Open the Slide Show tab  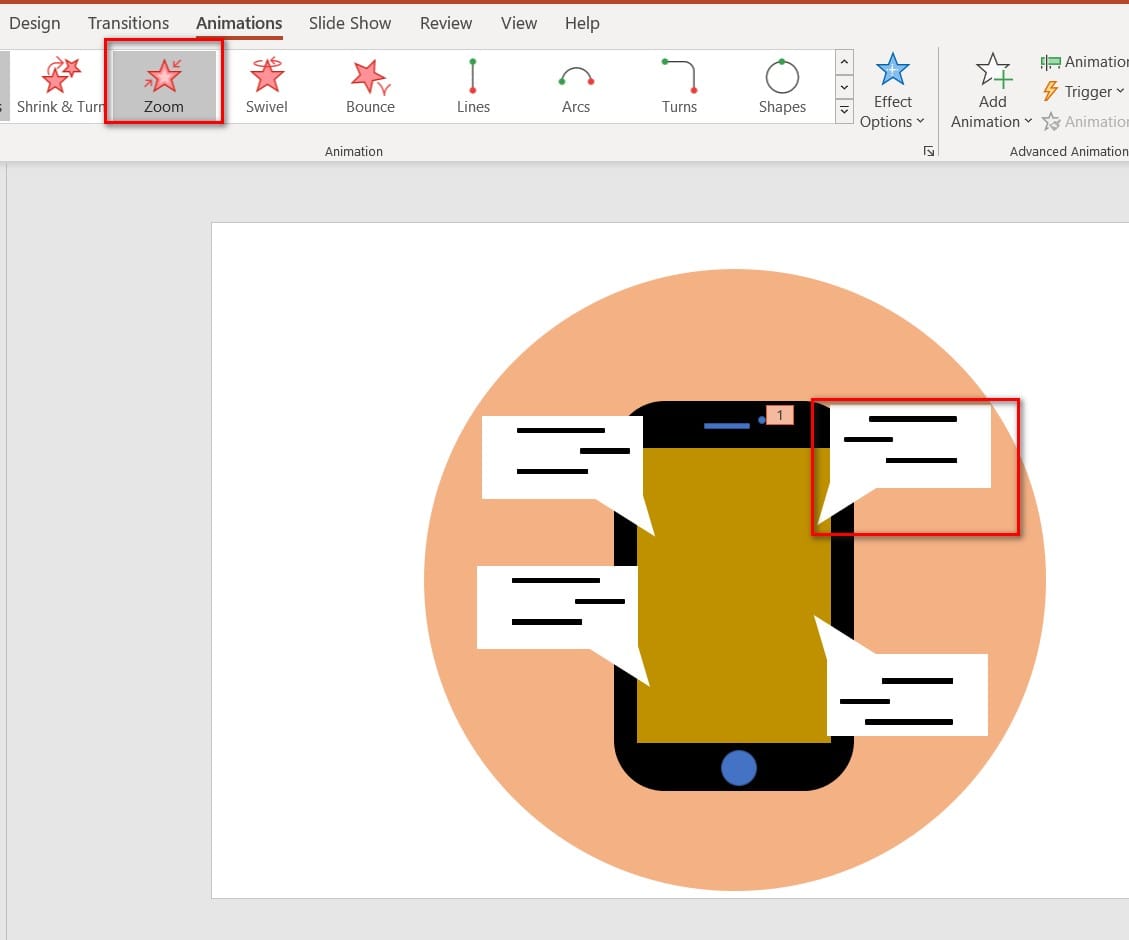350,23
